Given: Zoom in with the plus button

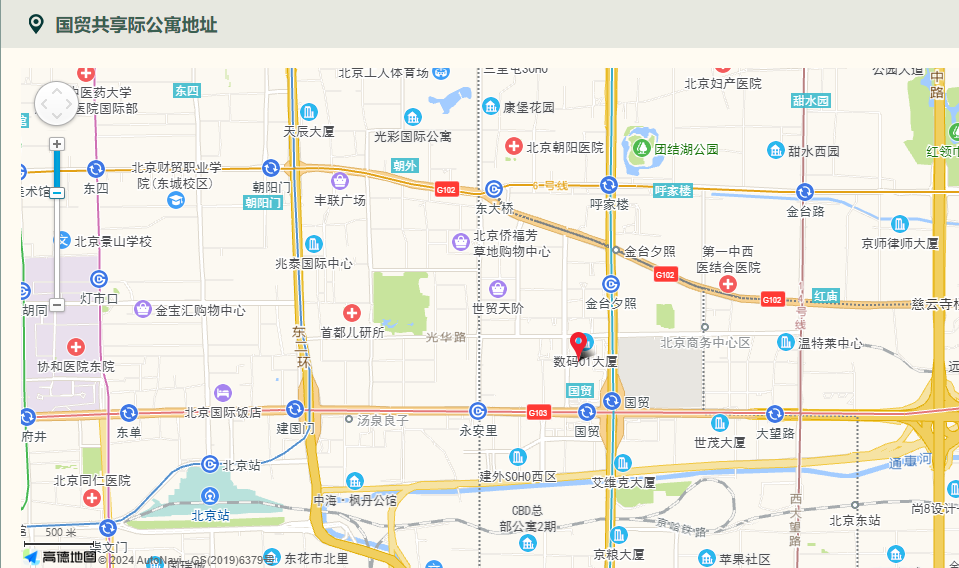Looking at the screenshot, I should (57, 144).
